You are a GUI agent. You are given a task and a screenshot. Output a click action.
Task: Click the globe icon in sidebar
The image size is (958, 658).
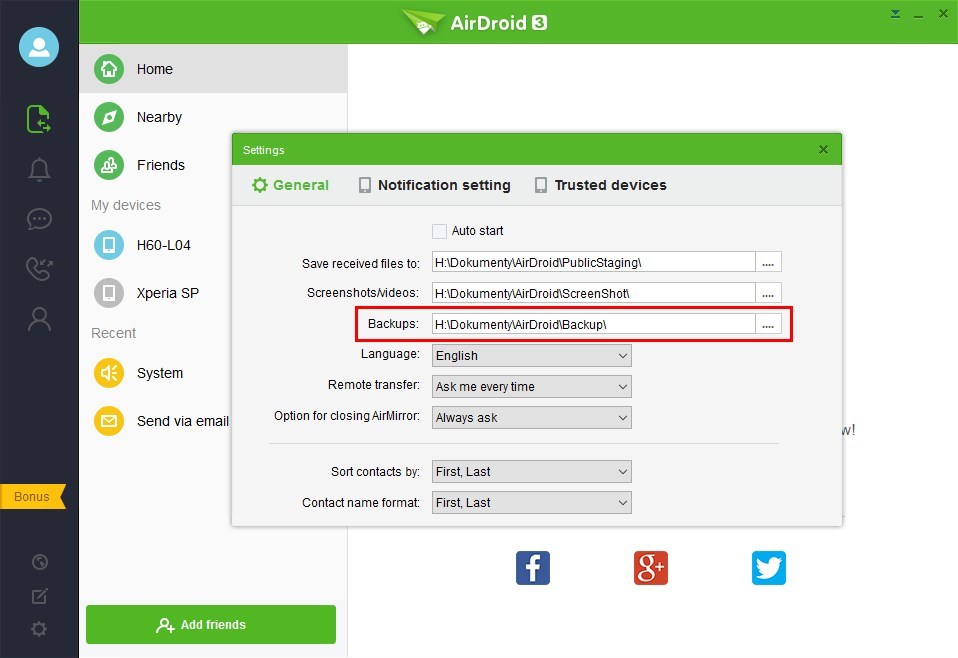click(x=40, y=561)
